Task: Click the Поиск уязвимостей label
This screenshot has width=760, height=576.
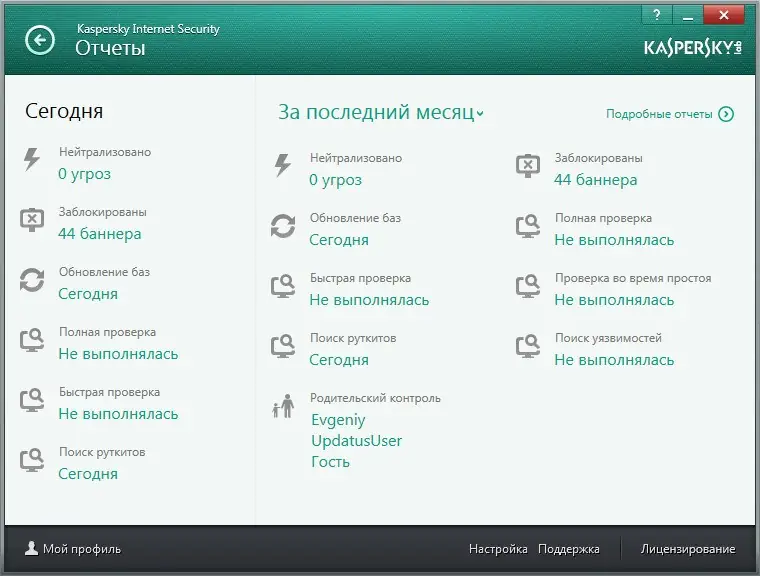Action: coord(608,338)
